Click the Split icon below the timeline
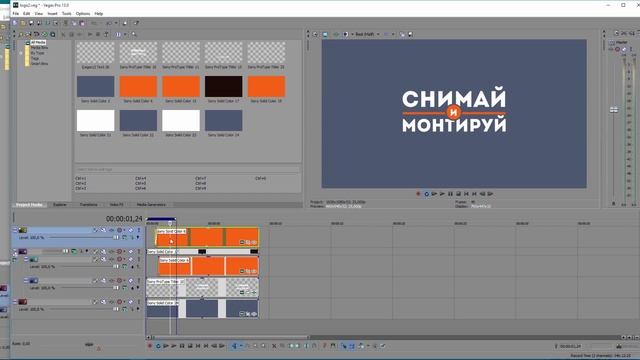 (307, 346)
